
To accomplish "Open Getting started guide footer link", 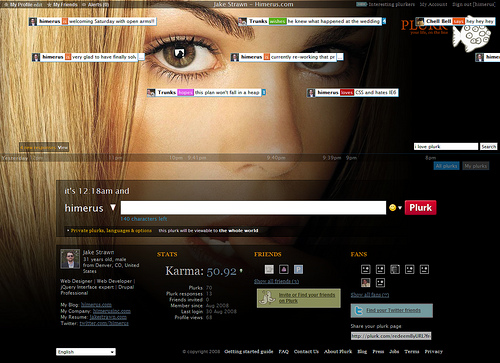I will (249, 352).
